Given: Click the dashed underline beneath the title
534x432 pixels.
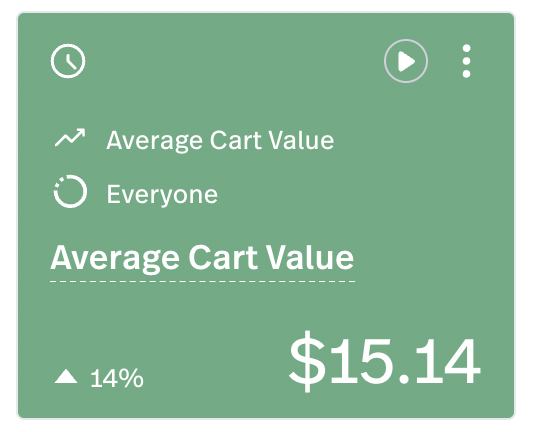Looking at the screenshot, I should pos(203,281).
